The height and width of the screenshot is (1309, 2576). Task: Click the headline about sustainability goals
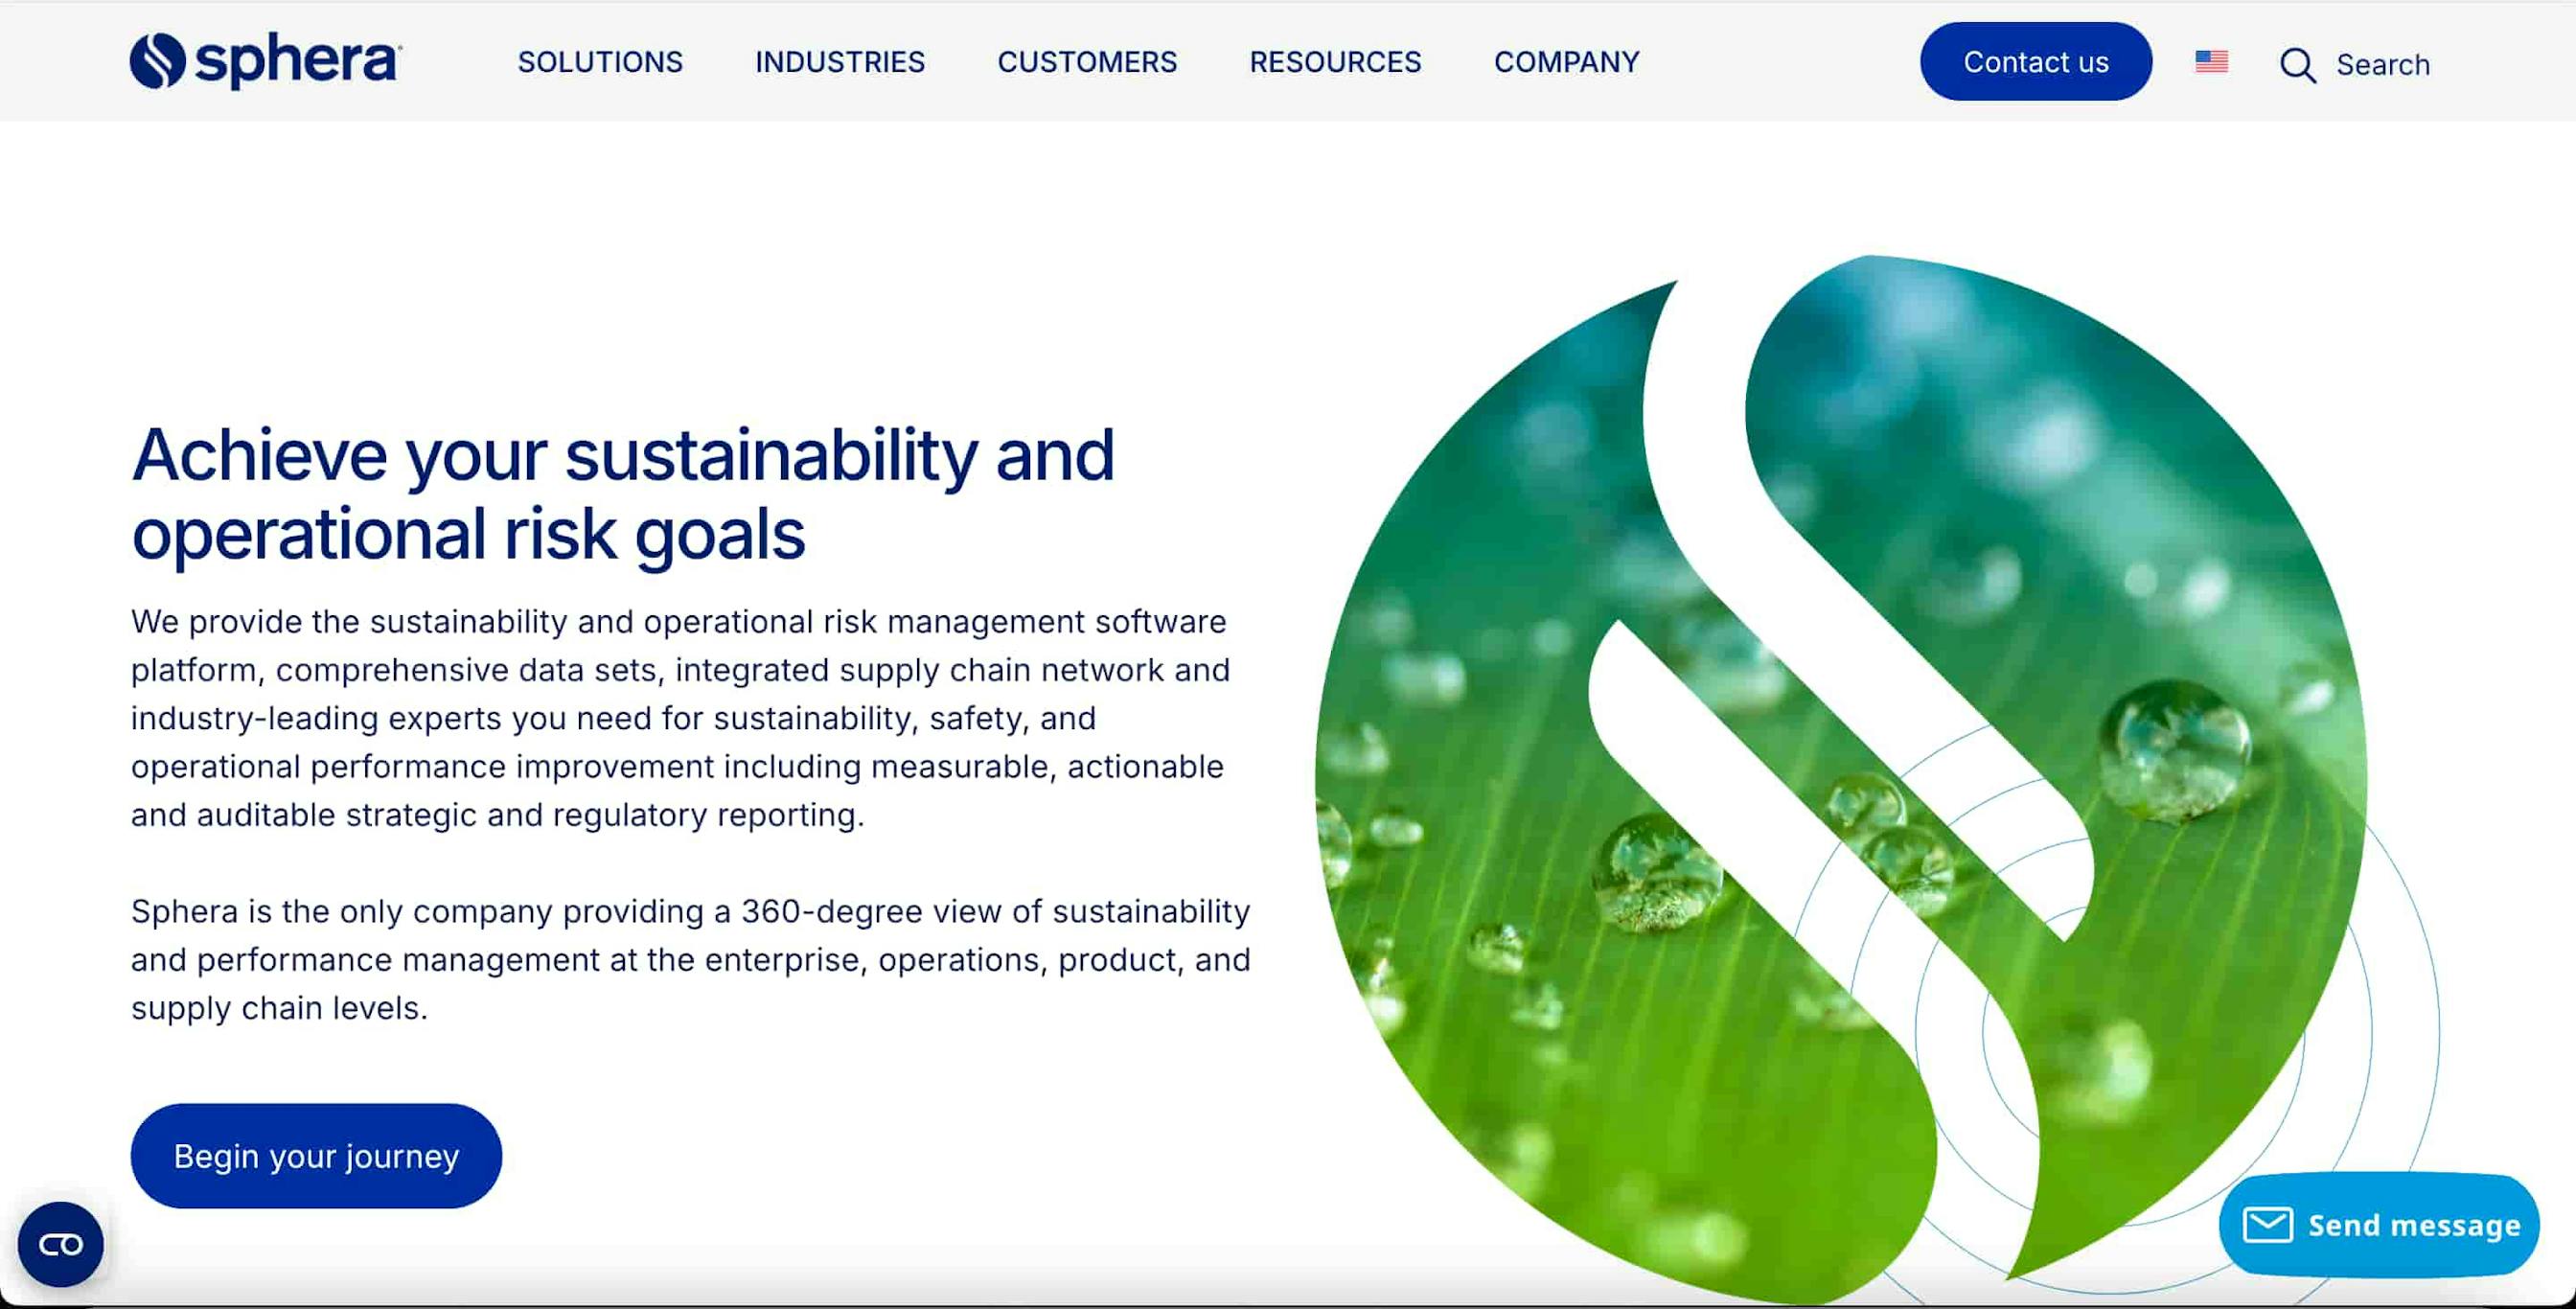[624, 495]
